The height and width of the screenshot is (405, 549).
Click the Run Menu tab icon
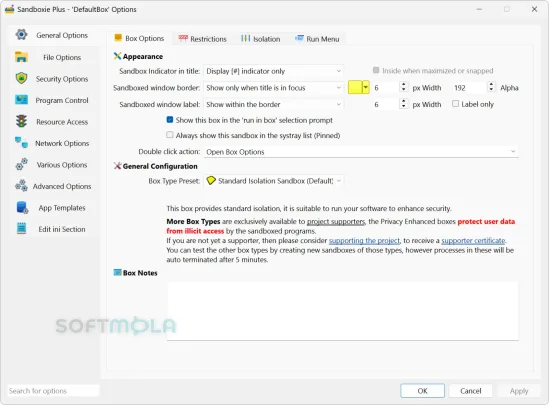tap(299, 38)
